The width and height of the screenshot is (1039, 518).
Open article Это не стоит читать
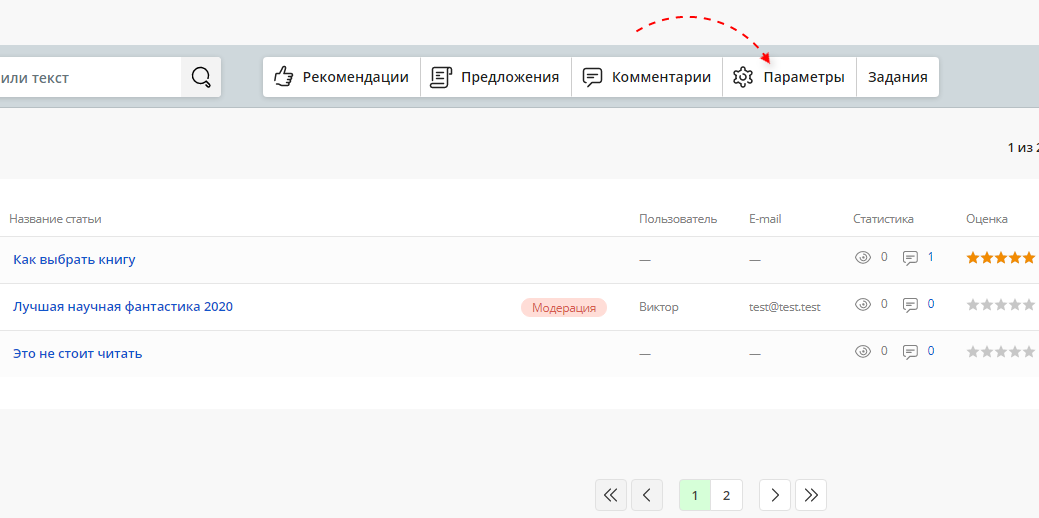pyautogui.click(x=77, y=353)
